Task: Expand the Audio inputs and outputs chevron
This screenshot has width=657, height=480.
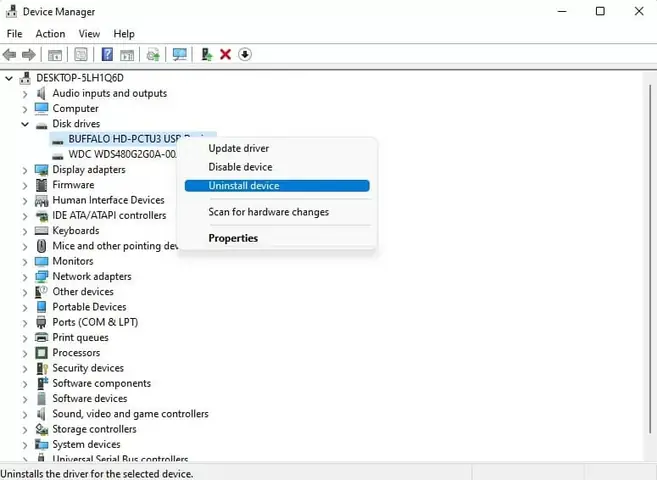Action: click(x=25, y=94)
